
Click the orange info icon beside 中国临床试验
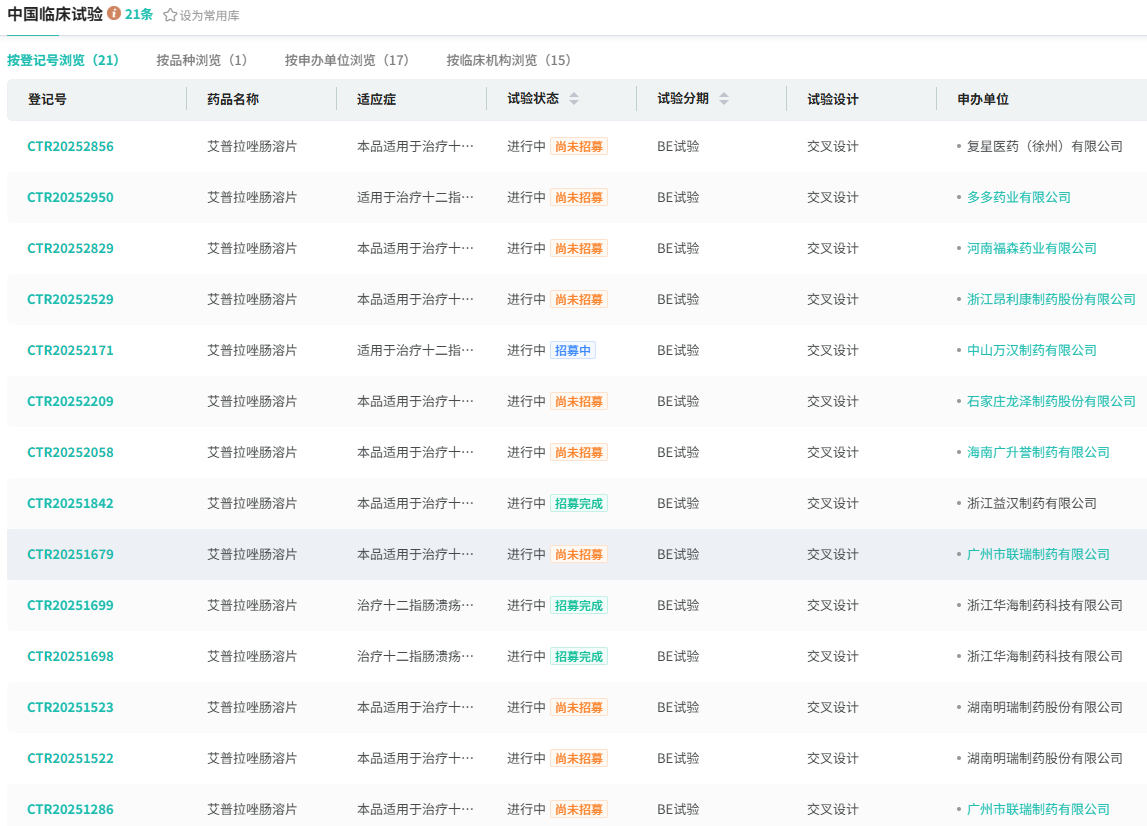pyautogui.click(x=114, y=14)
